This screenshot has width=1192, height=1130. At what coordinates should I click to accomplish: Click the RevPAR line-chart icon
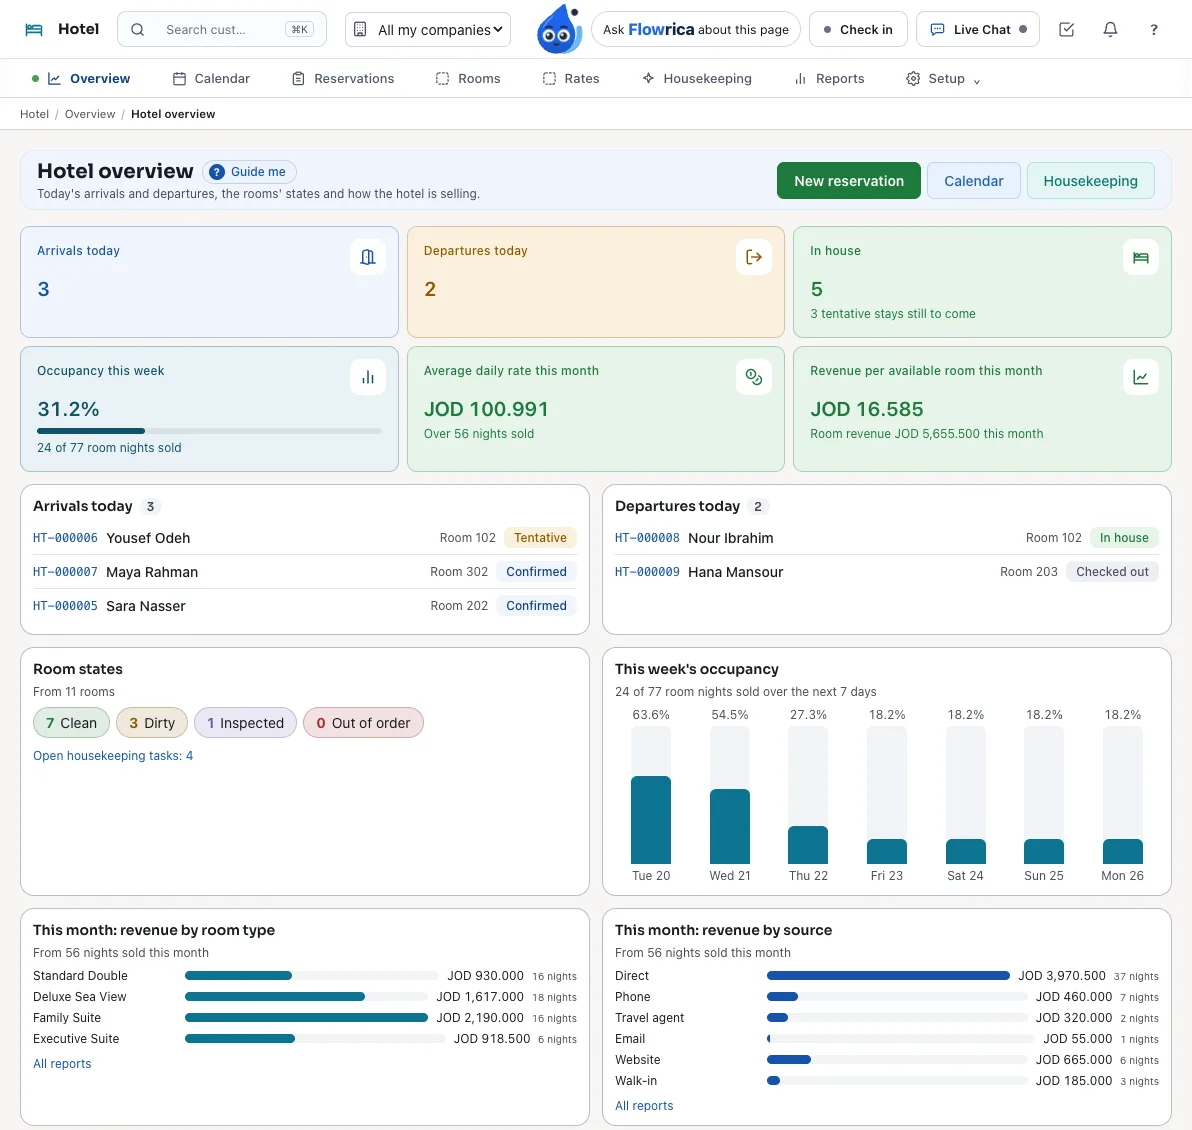(1140, 377)
